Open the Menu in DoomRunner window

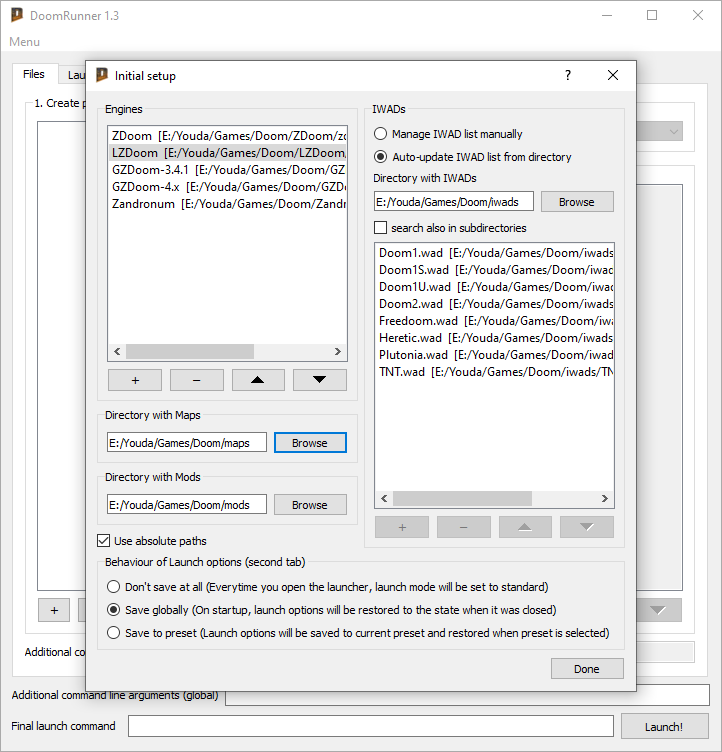tap(24, 42)
